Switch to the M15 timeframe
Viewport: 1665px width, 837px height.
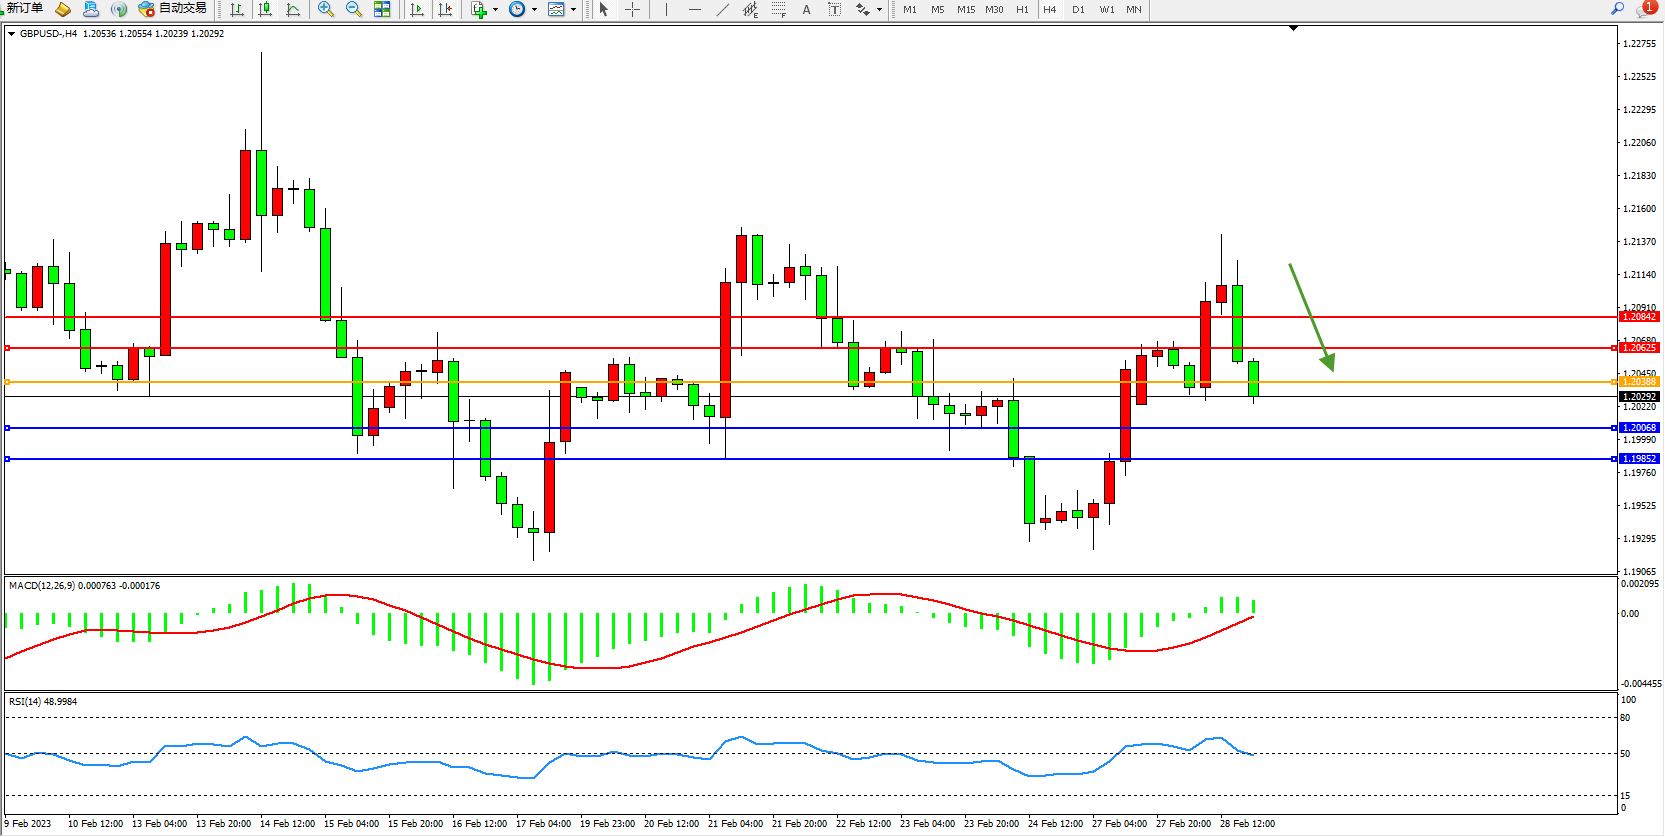(965, 9)
